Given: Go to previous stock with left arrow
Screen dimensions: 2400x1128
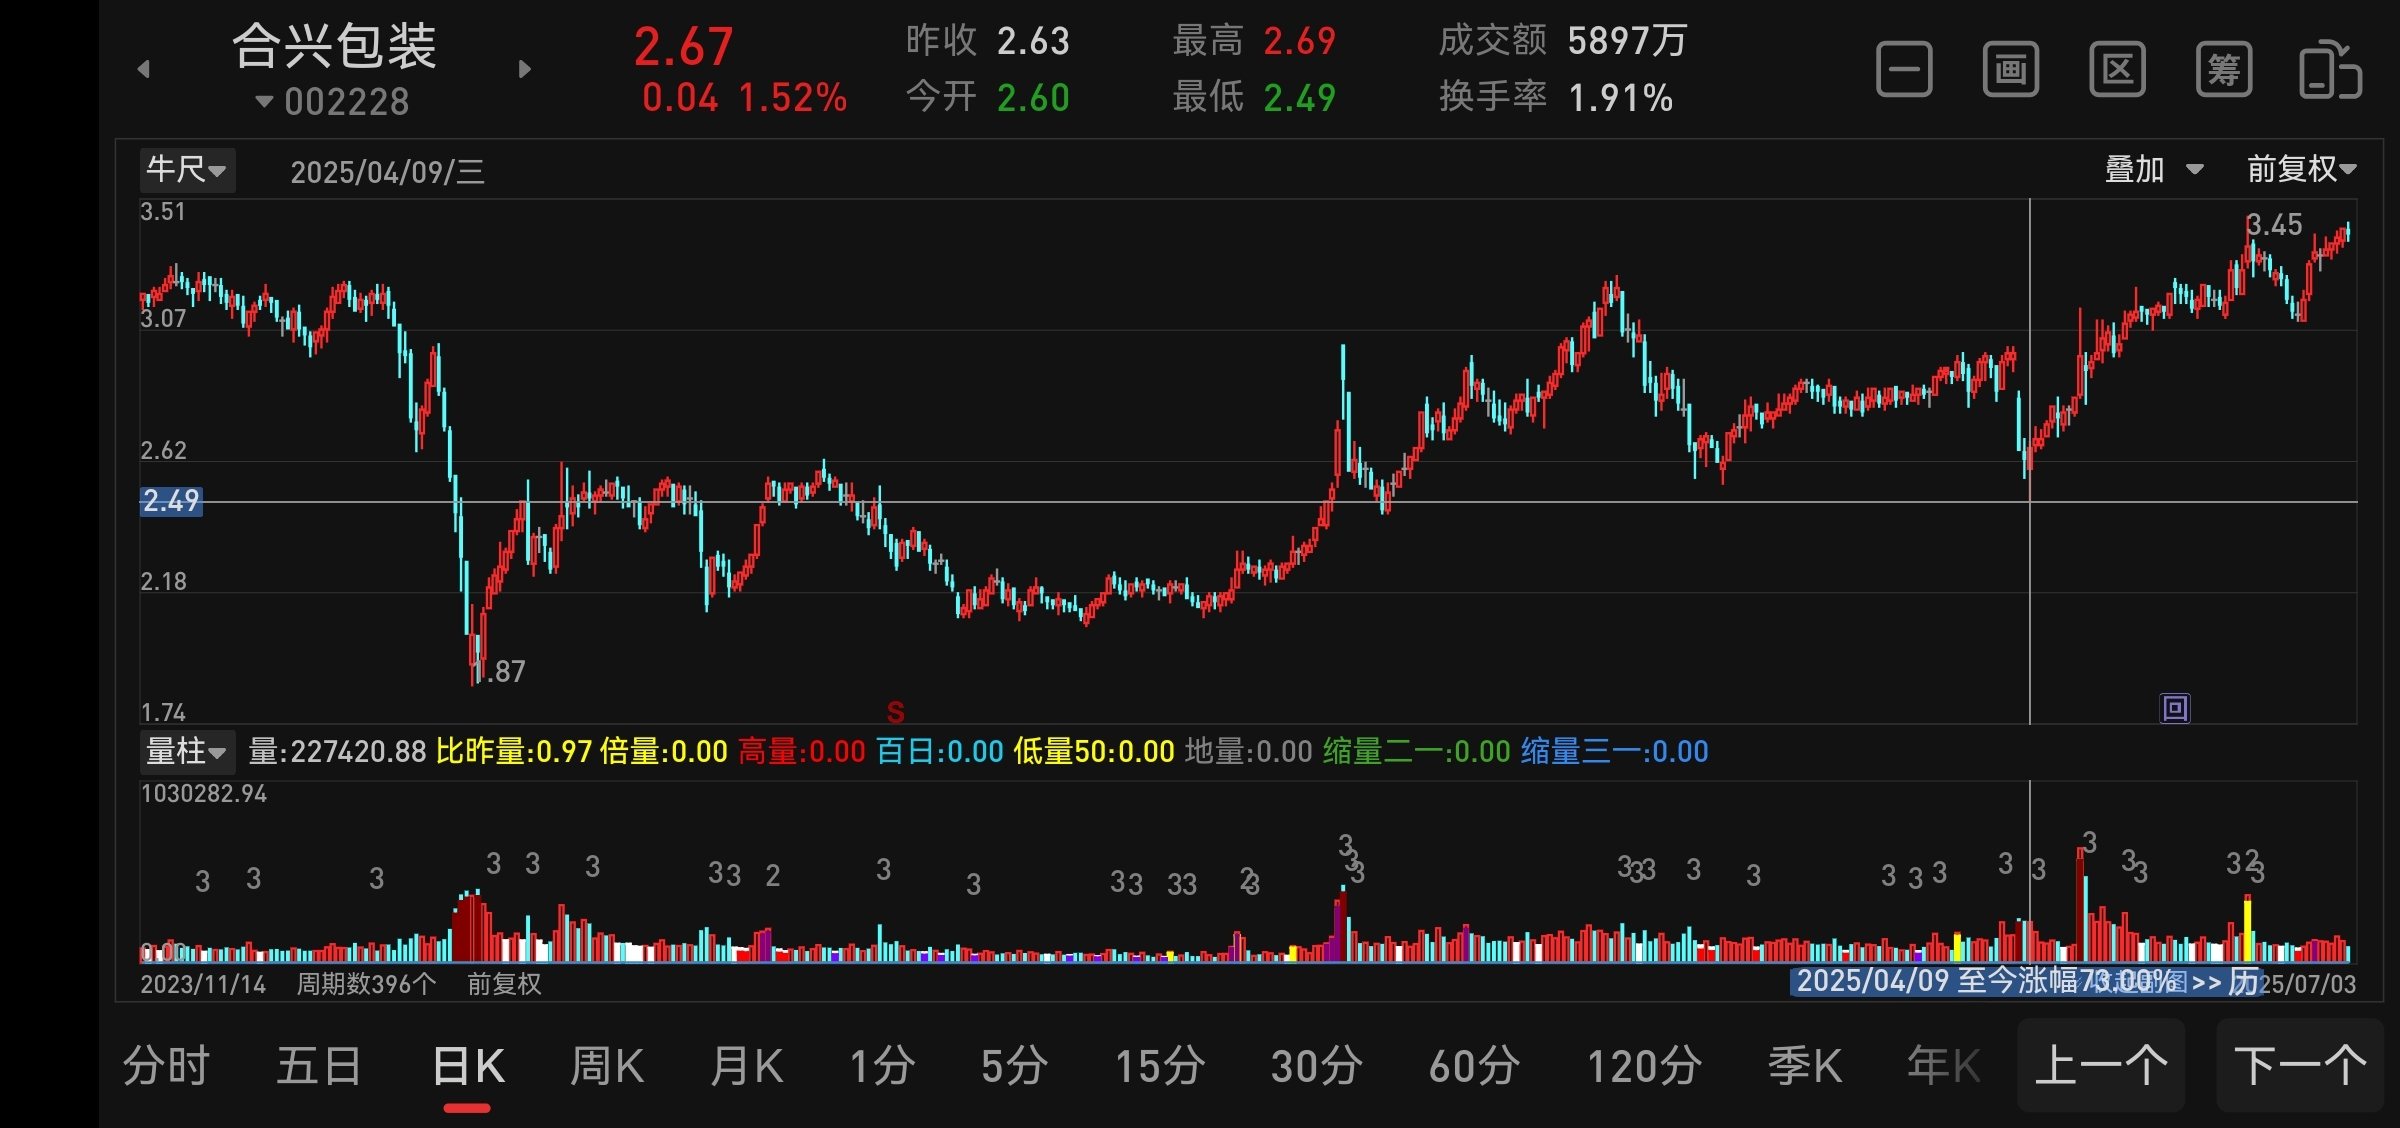Looking at the screenshot, I should point(144,69).
